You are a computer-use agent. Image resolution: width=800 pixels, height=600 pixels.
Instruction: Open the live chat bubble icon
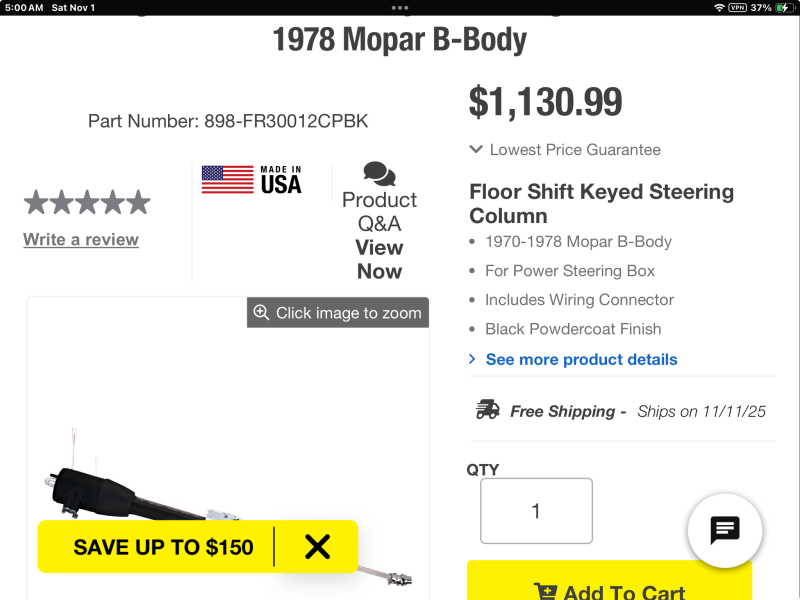tap(725, 530)
